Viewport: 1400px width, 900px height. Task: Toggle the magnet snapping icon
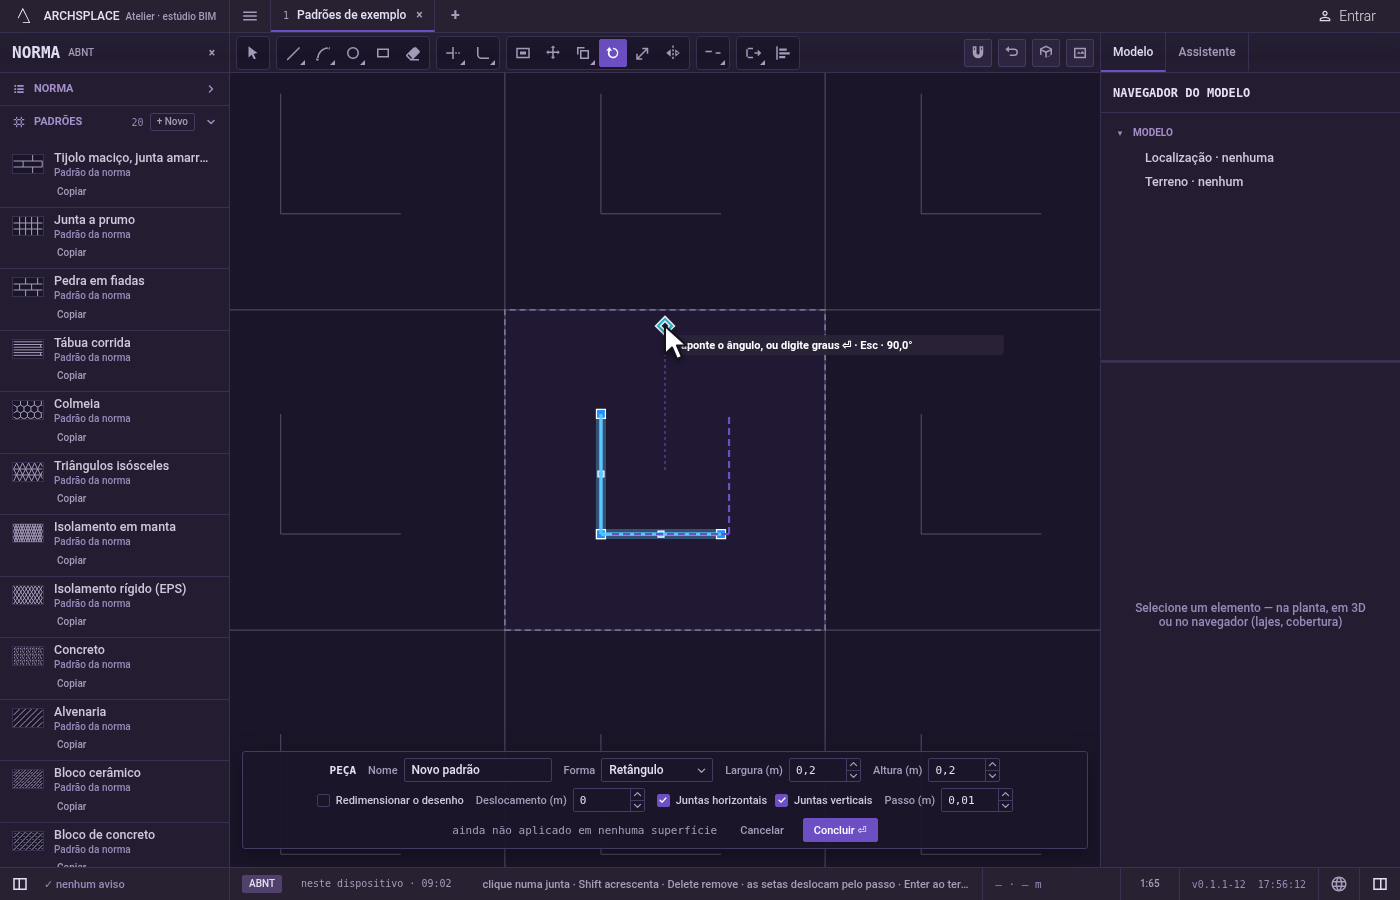click(978, 53)
